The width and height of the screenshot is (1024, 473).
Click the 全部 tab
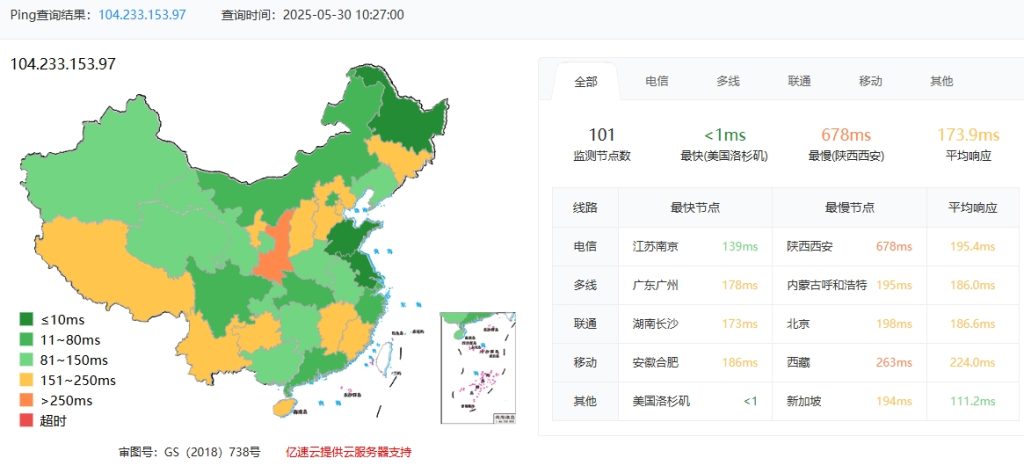click(585, 82)
